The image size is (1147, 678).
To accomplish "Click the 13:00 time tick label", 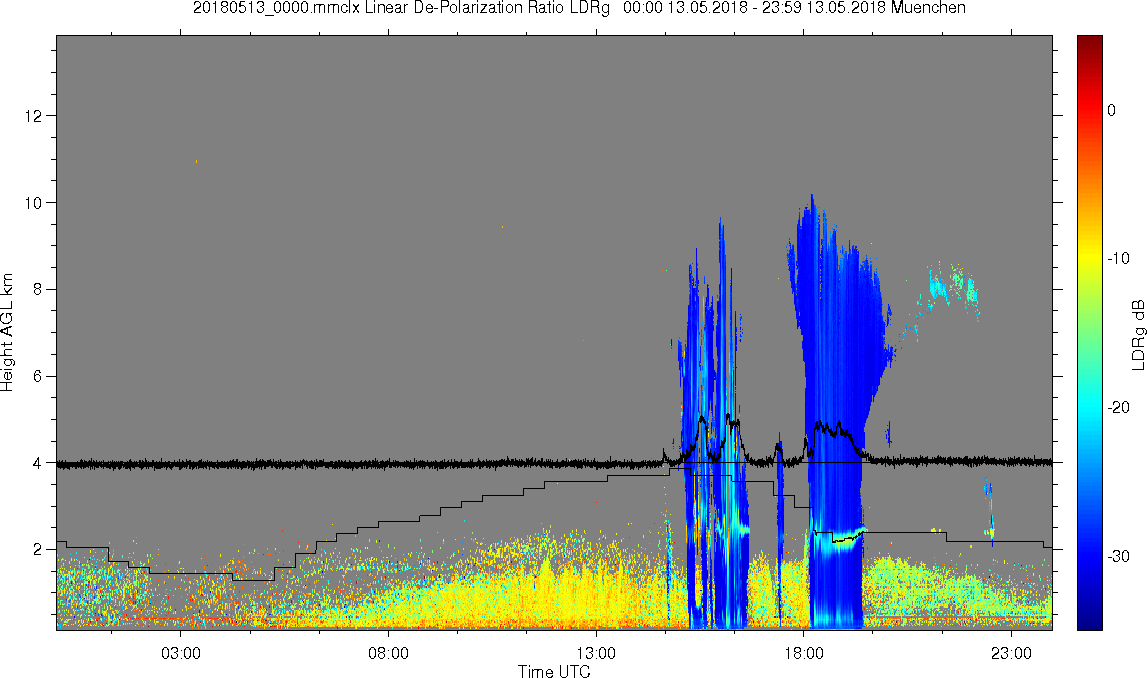I will tap(596, 652).
